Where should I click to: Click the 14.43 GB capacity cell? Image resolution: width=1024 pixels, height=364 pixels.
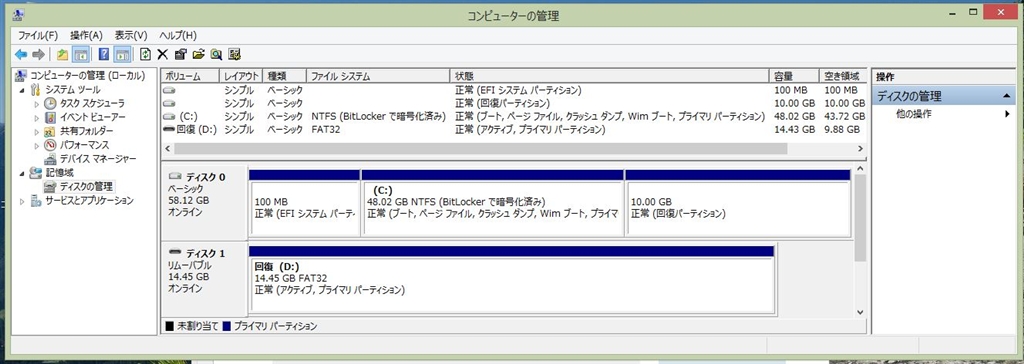(794, 129)
